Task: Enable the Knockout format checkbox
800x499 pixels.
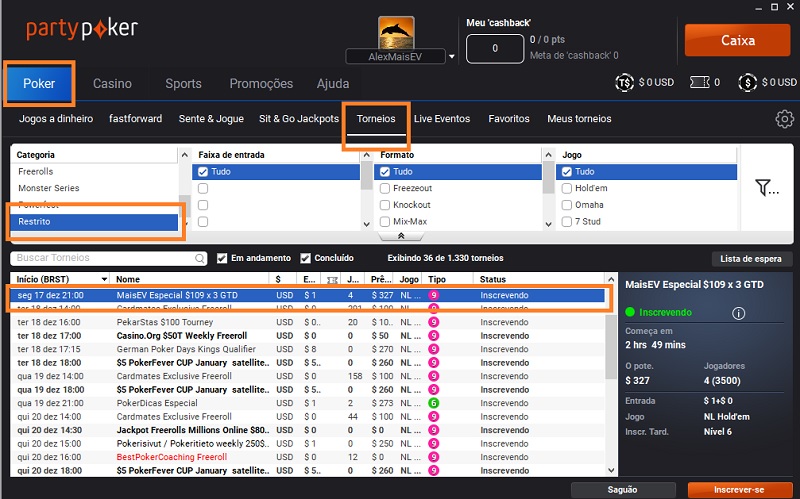Action: pyautogui.click(x=385, y=205)
